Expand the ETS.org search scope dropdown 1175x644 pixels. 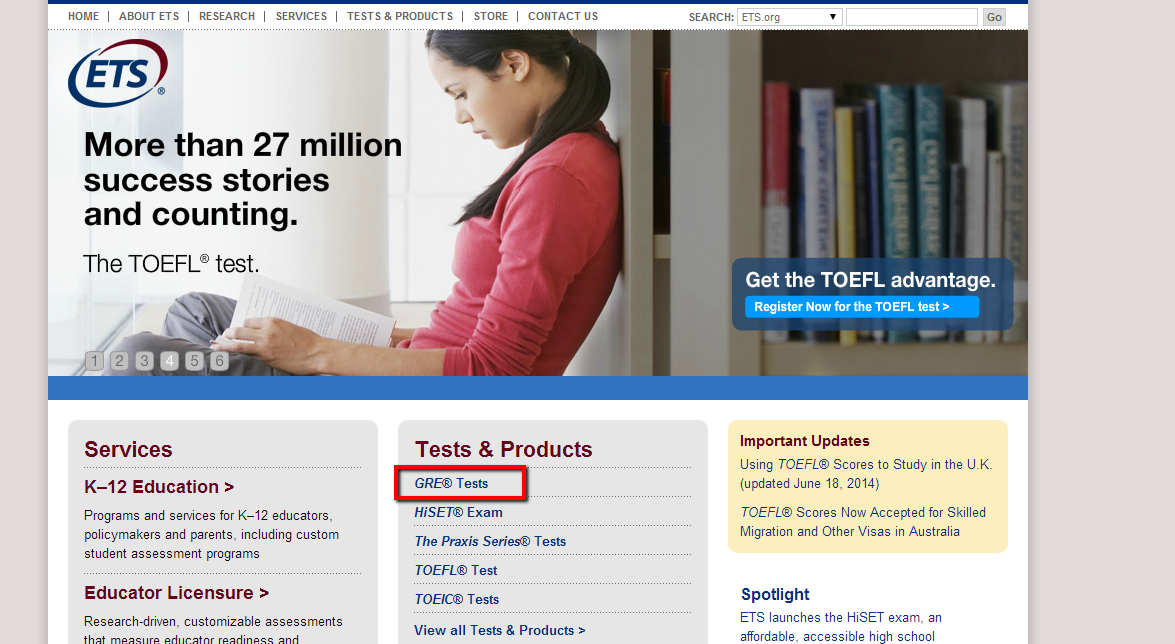click(x=790, y=16)
